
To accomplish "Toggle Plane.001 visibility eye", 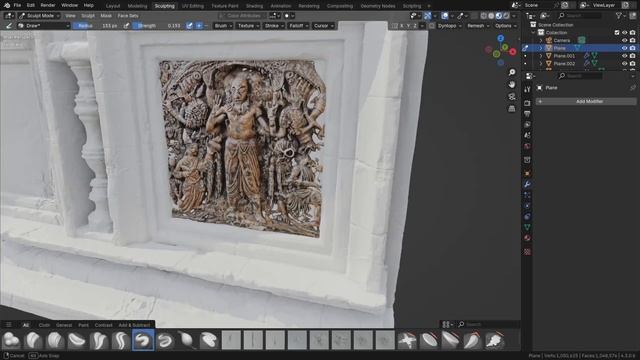I will pyautogui.click(x=624, y=56).
